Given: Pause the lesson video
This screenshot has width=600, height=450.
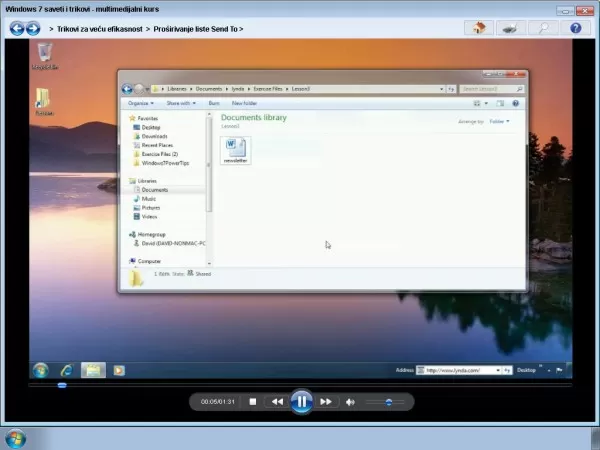Looking at the screenshot, I should point(302,401).
